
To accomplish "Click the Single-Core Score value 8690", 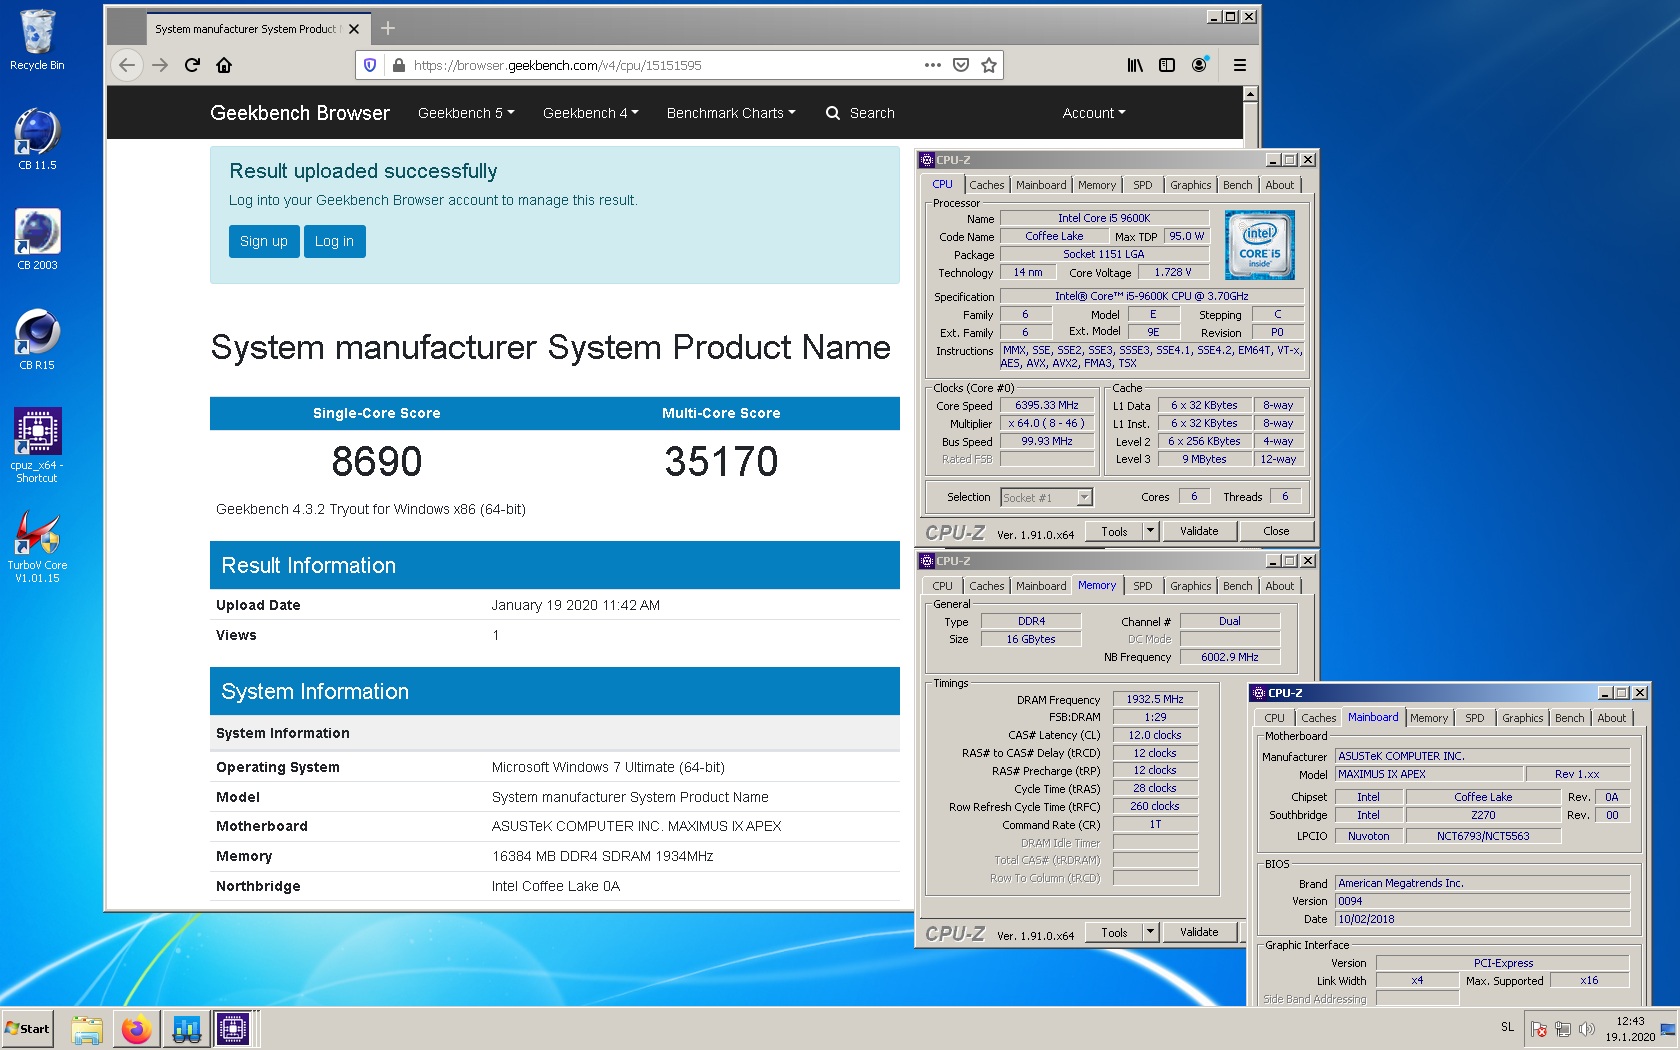I will [377, 461].
